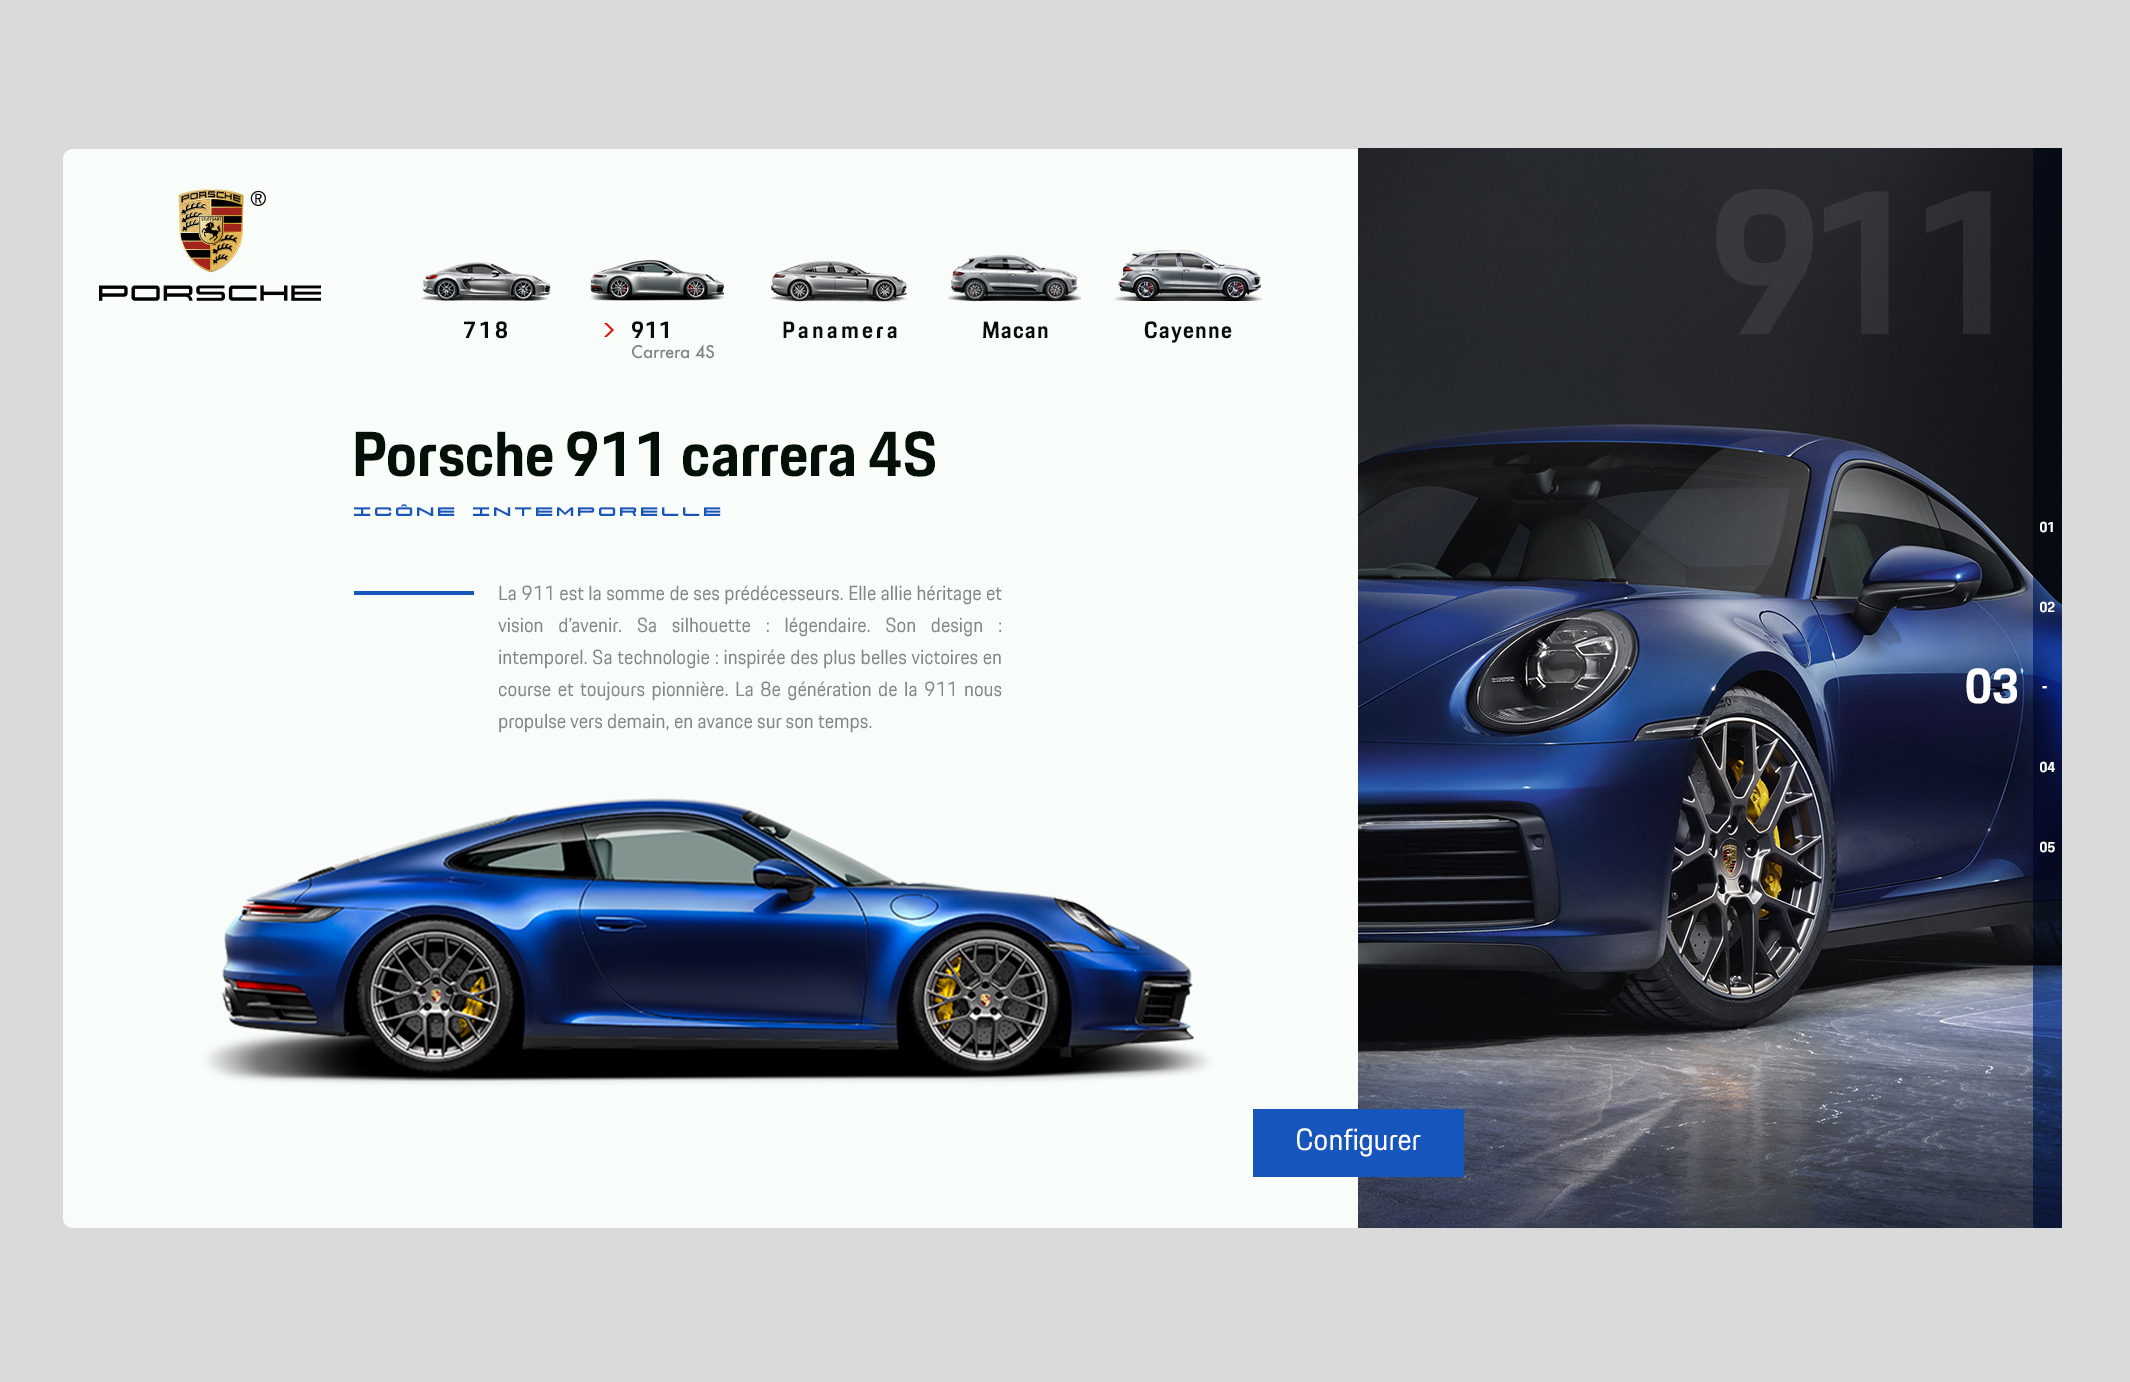Image resolution: width=2130 pixels, height=1382 pixels.
Task: Jump to slide 02 marker
Action: click(x=2046, y=607)
